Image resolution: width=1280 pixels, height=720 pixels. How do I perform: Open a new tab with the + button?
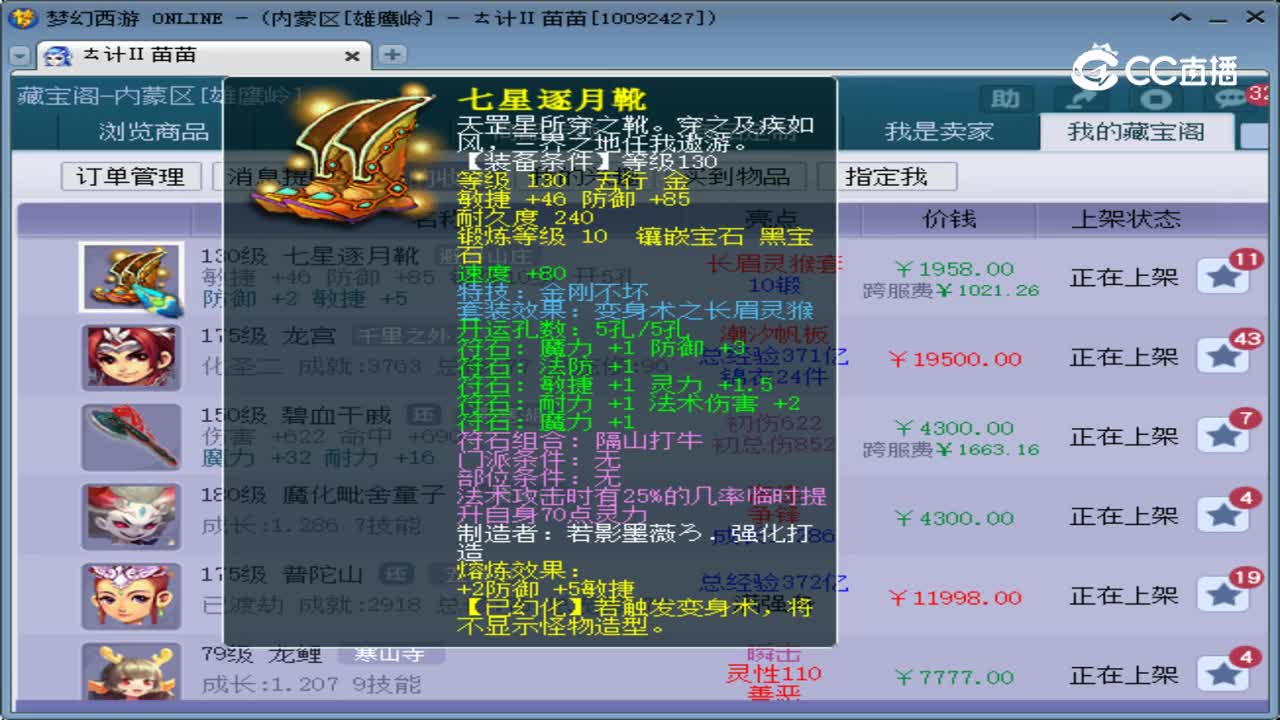click(390, 56)
